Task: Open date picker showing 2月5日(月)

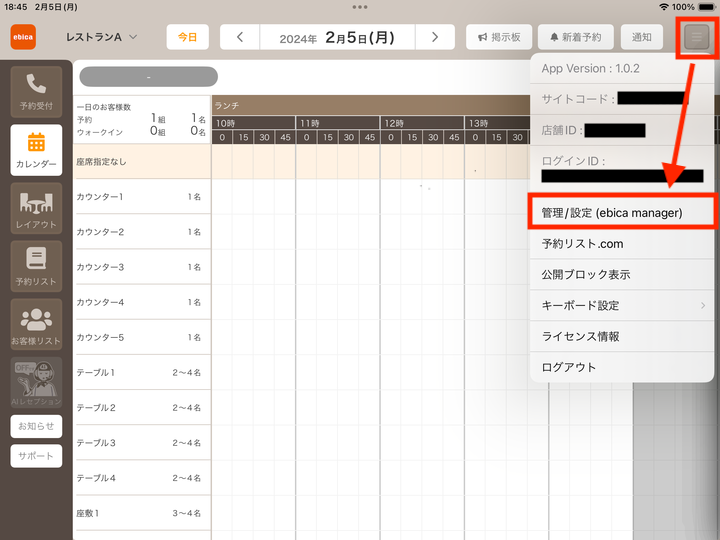Action: click(x=338, y=37)
